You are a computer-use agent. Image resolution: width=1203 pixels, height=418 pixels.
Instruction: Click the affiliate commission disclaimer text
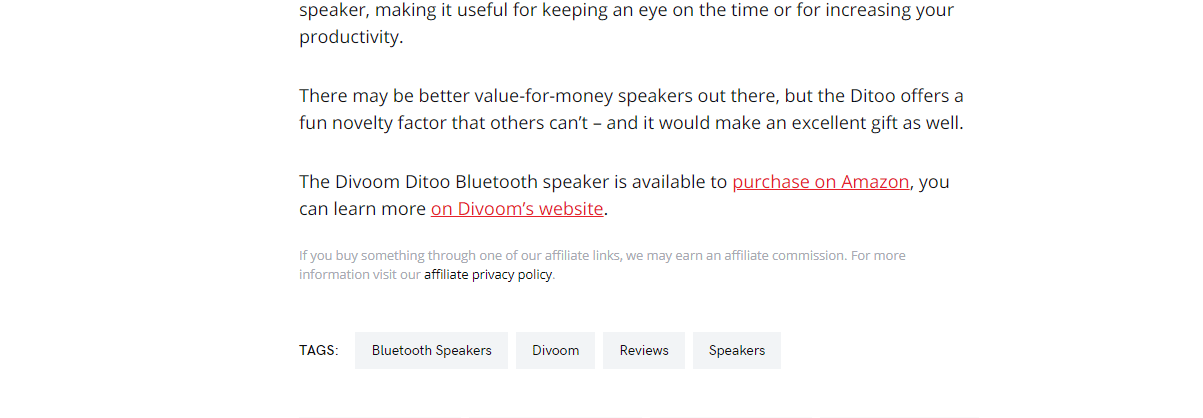pos(600,256)
